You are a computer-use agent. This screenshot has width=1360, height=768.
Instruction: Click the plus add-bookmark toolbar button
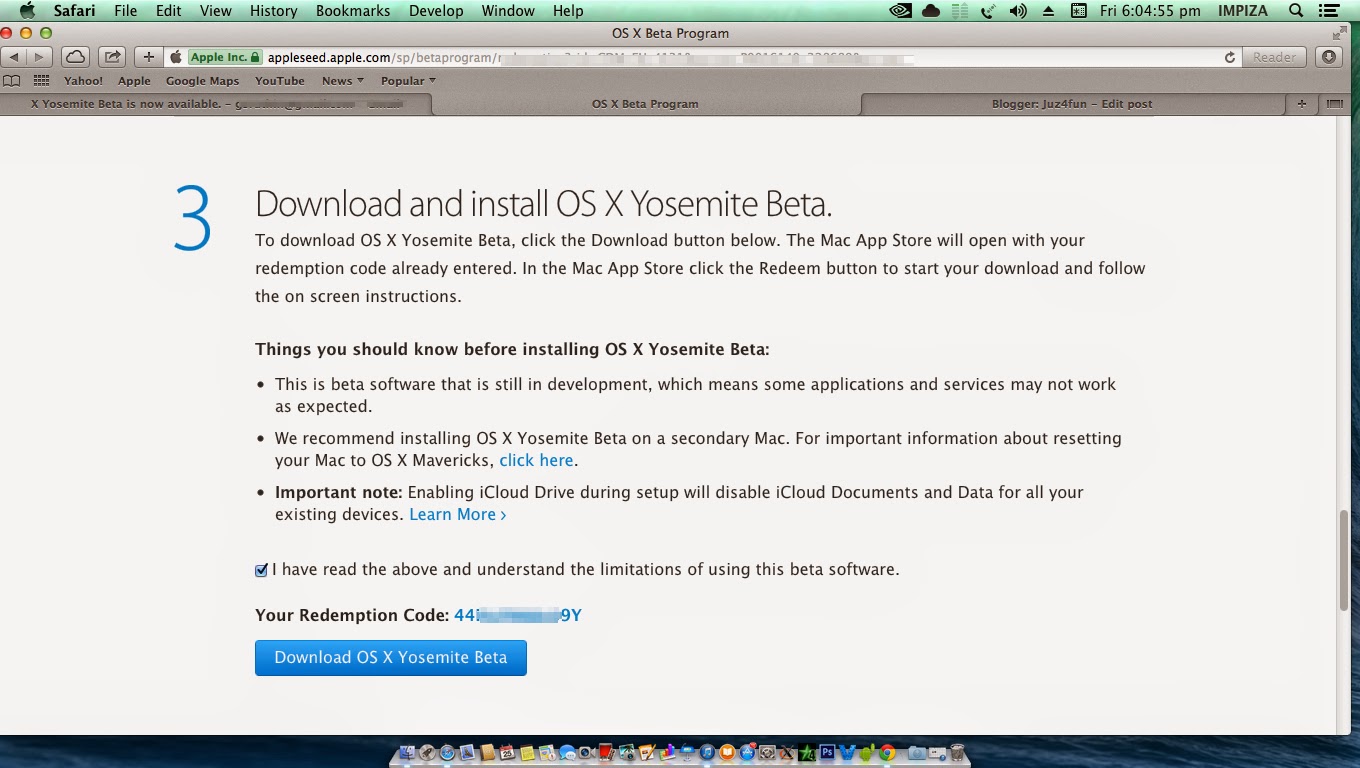coord(148,57)
